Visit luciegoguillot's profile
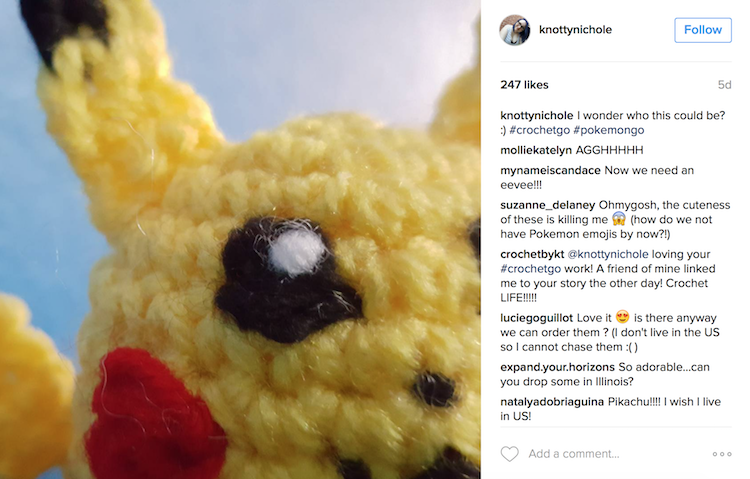This screenshot has width=750, height=479. tap(536, 318)
